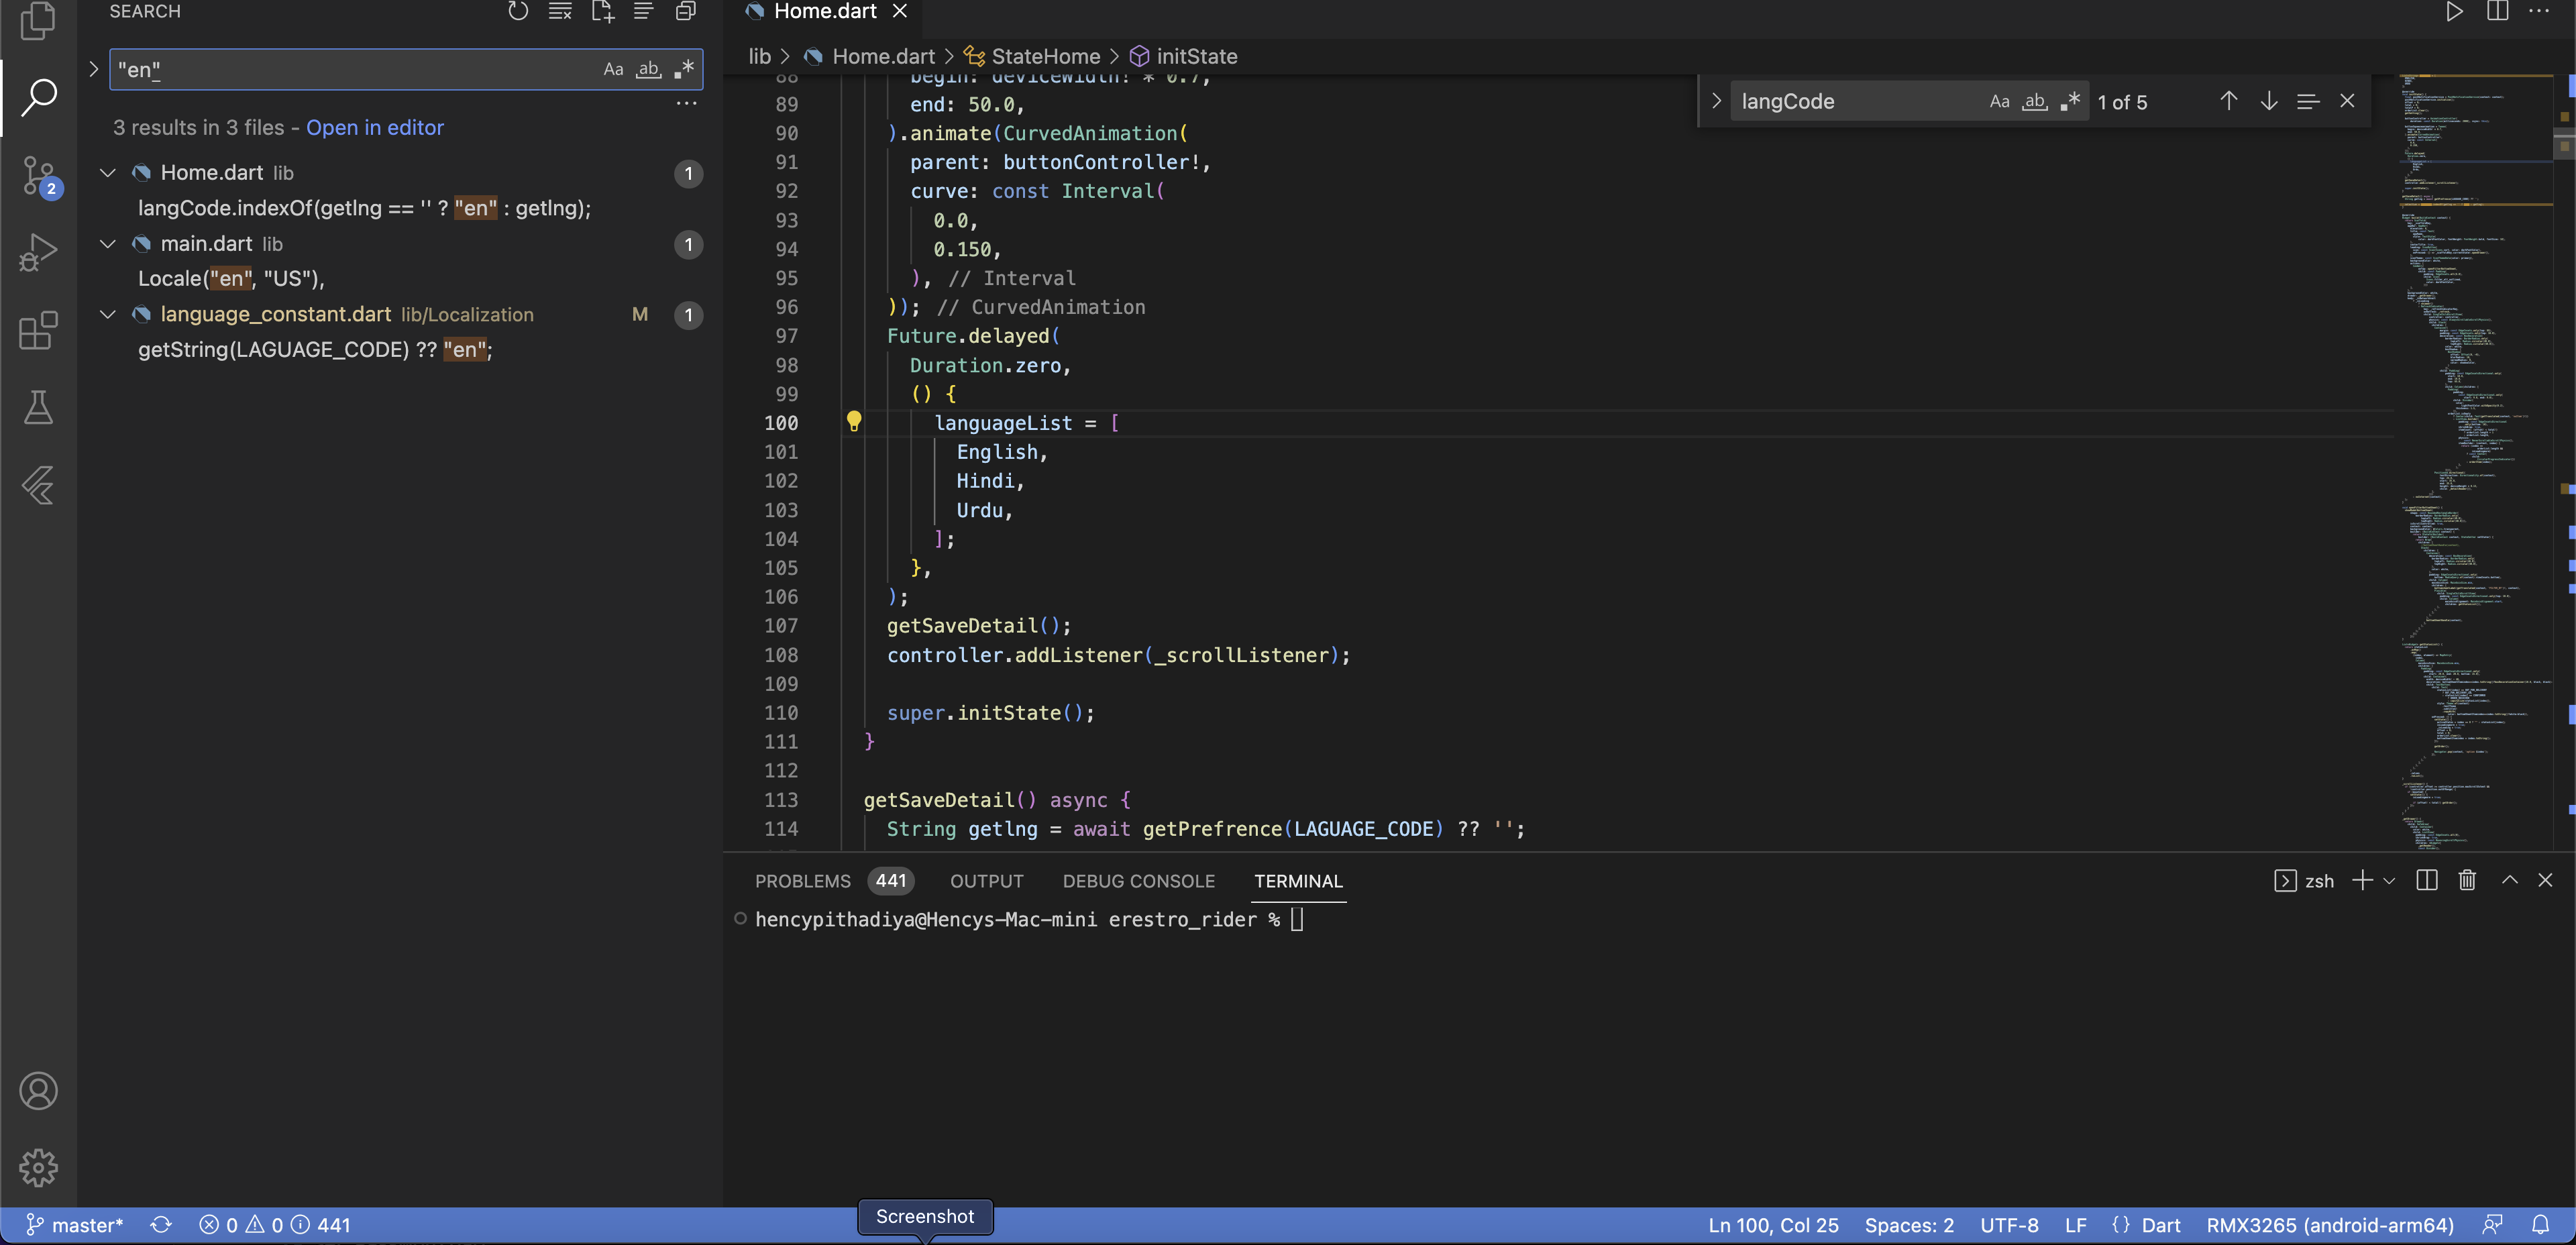Open notifications bell in status bar
The width and height of the screenshot is (2576, 1245).
[2541, 1225]
